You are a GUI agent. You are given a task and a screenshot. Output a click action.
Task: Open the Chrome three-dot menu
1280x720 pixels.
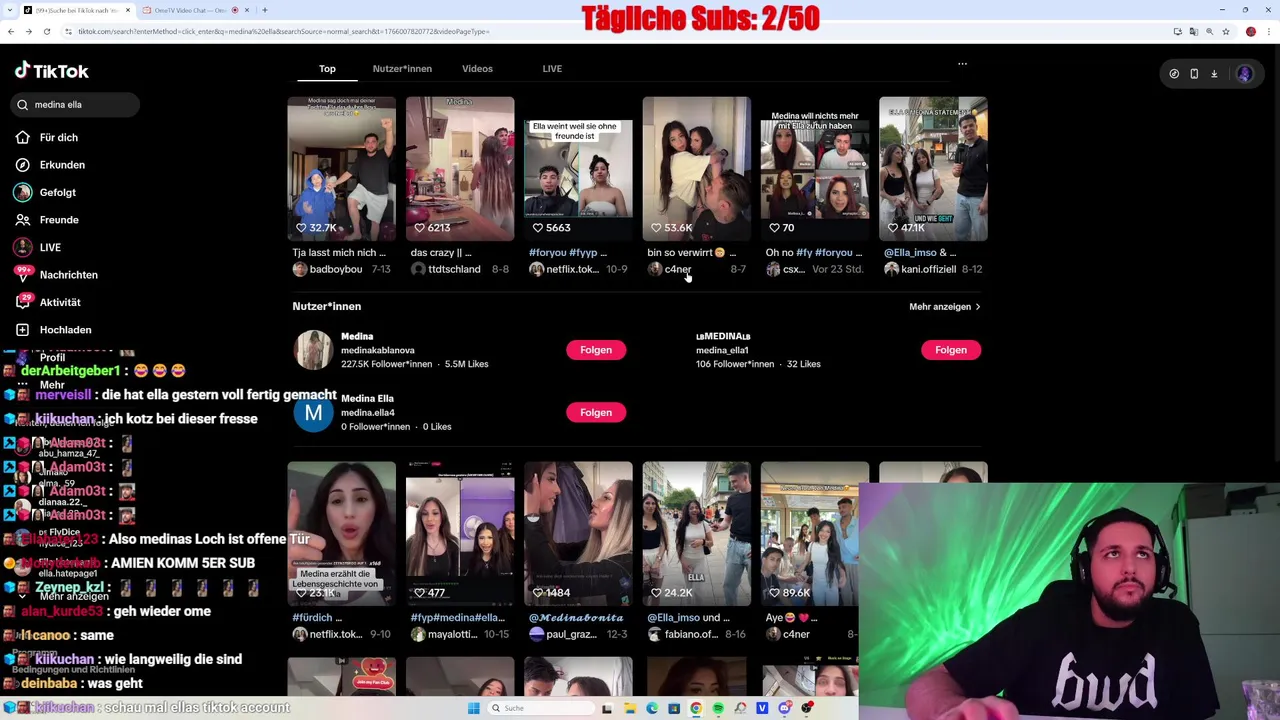tap(1269, 32)
